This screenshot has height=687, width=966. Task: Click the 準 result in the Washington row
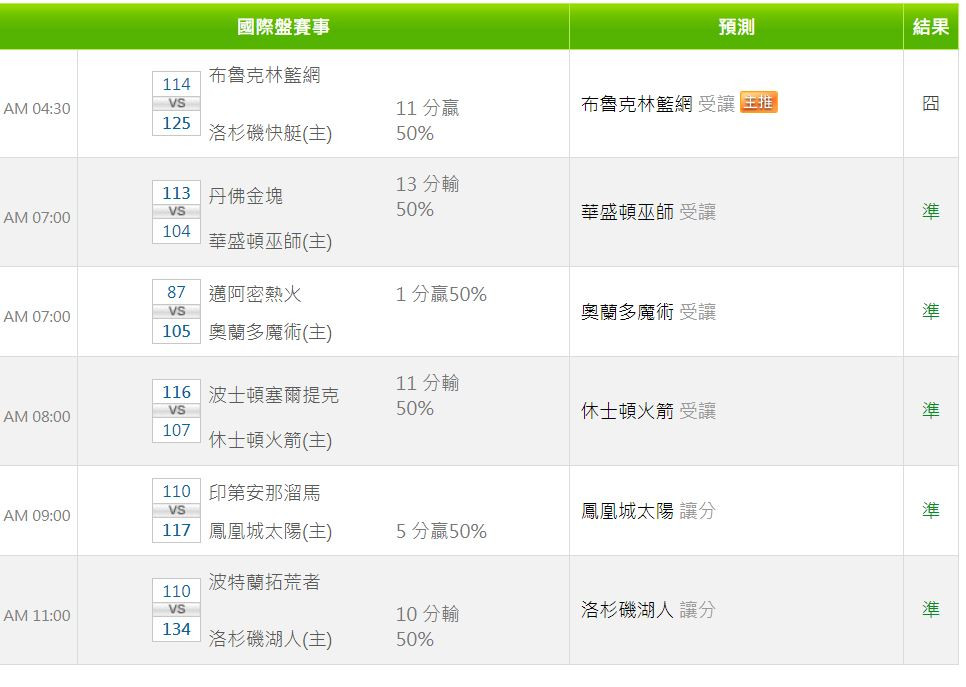tap(930, 211)
